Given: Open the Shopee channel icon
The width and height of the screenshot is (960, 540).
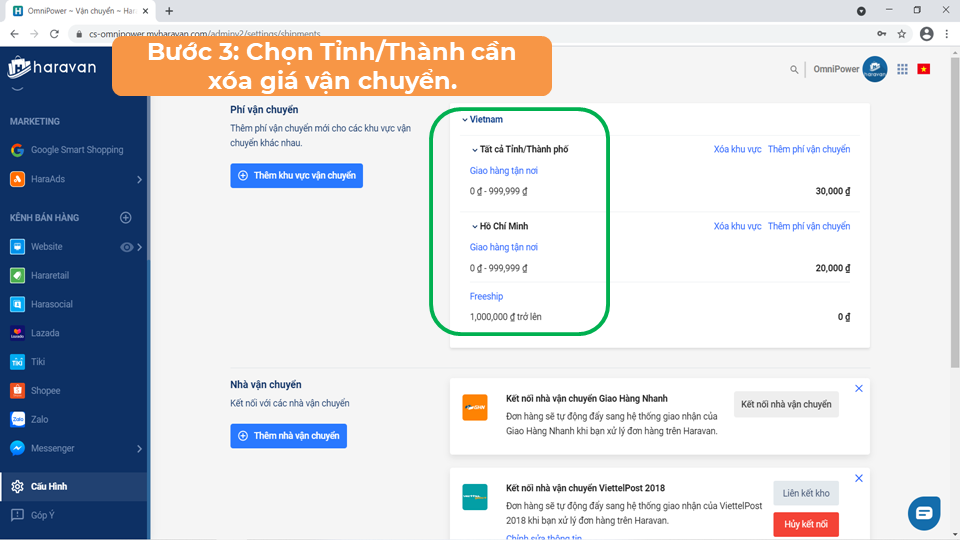Looking at the screenshot, I should (17, 391).
